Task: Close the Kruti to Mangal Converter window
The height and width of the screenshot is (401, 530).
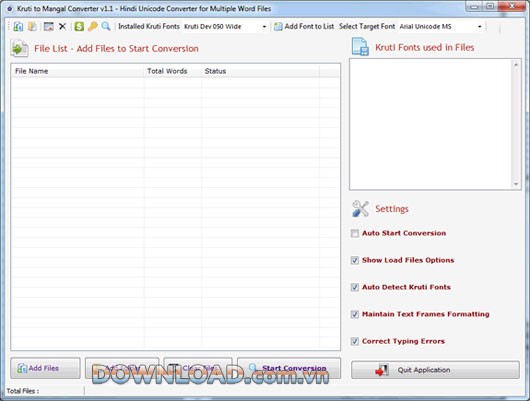Action: click(x=512, y=6)
